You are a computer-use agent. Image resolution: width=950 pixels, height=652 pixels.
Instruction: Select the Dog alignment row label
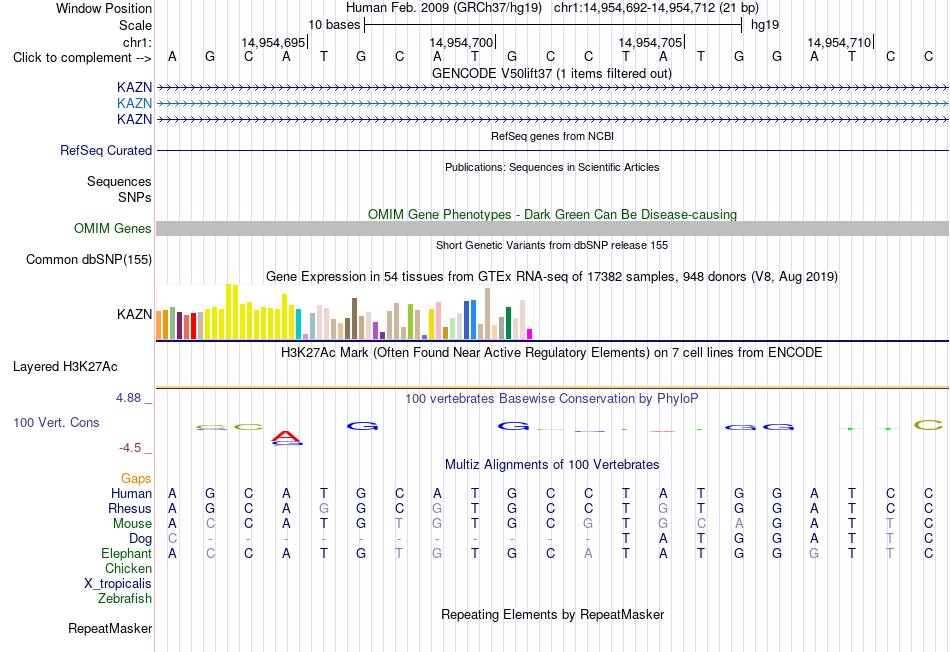click(x=141, y=539)
